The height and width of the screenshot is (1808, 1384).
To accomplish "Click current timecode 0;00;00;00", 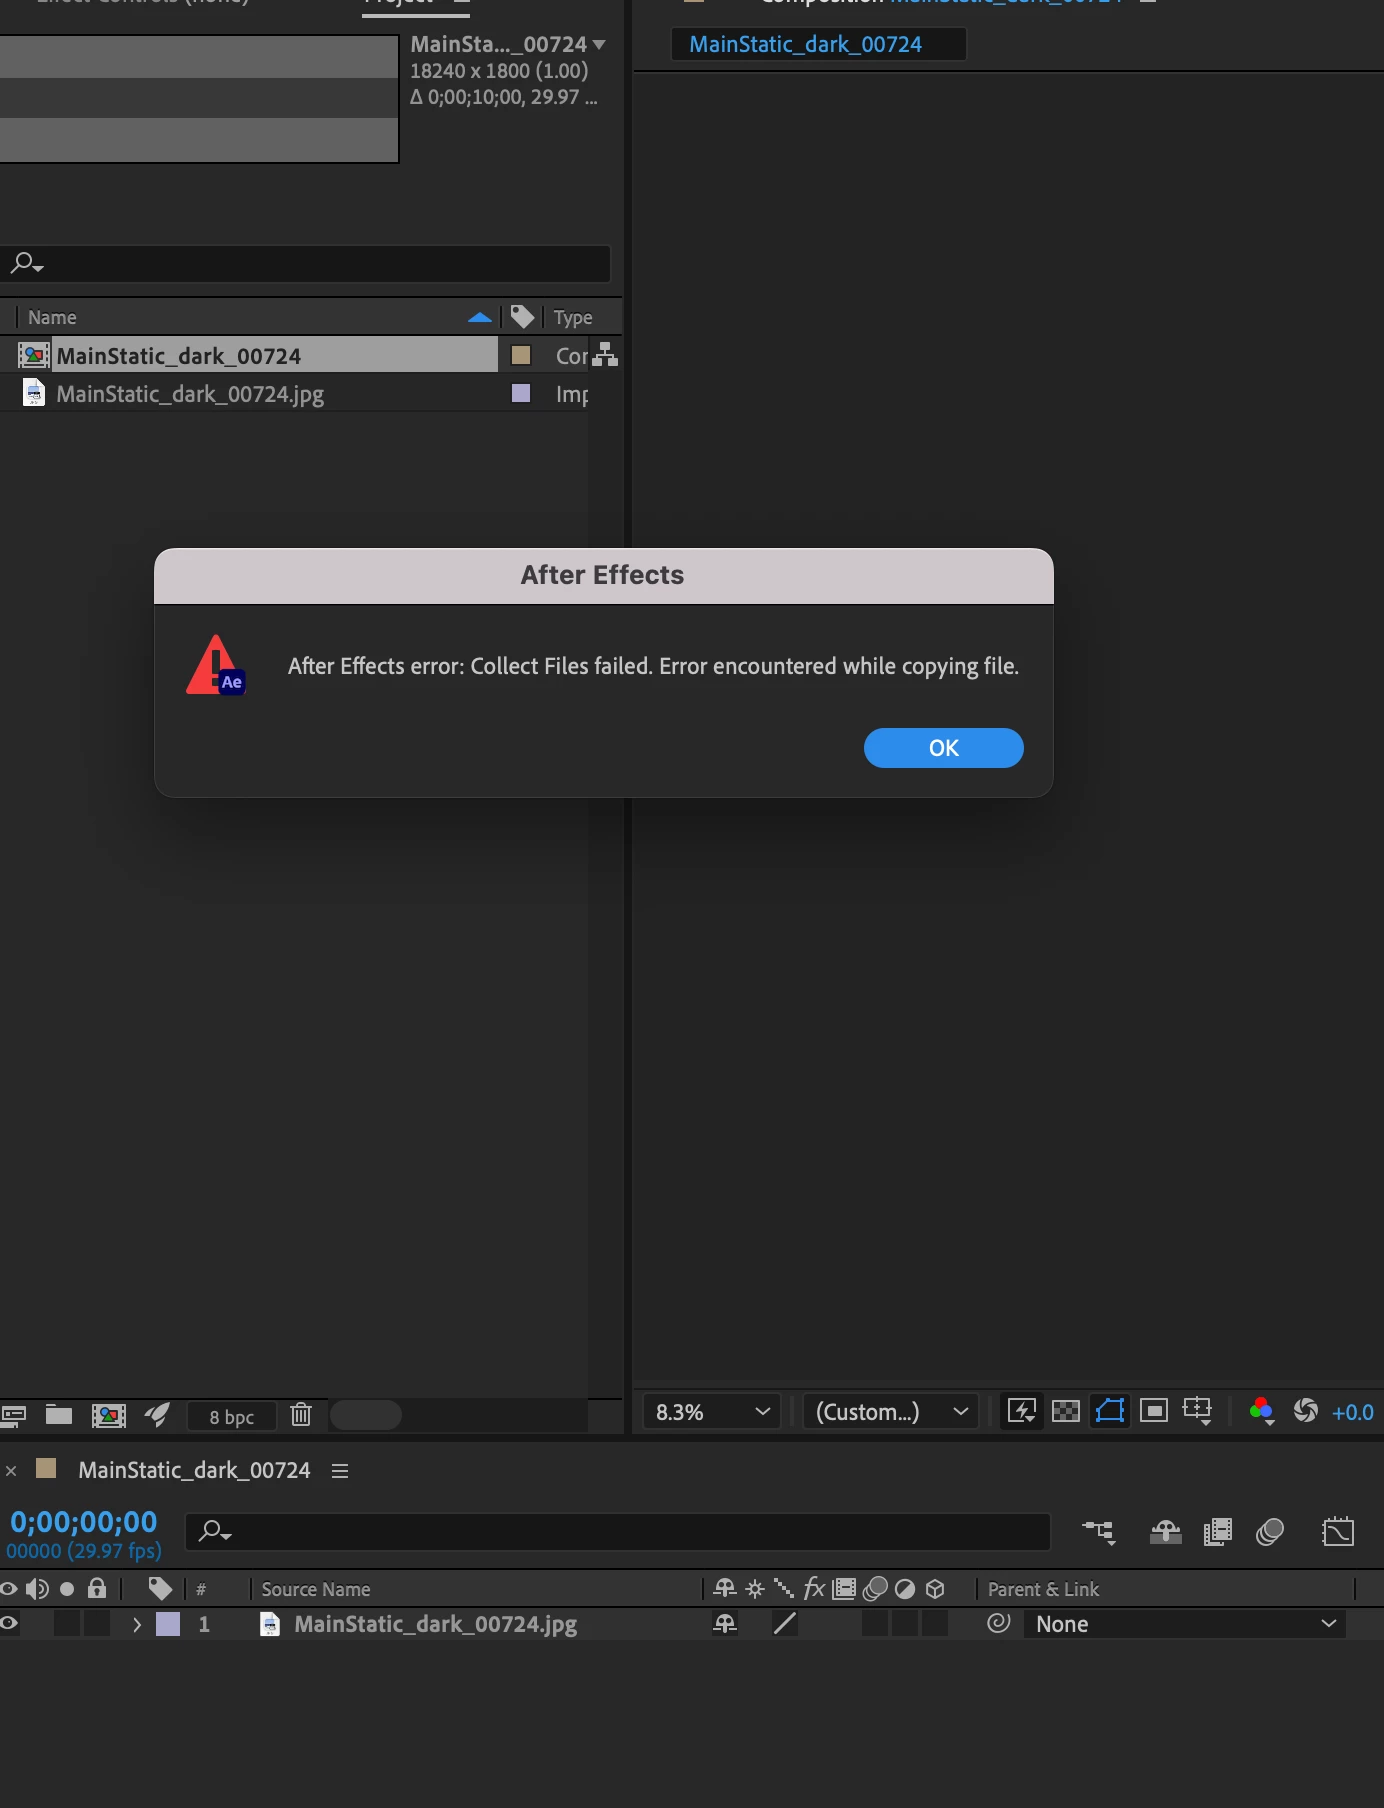I will coord(84,1521).
